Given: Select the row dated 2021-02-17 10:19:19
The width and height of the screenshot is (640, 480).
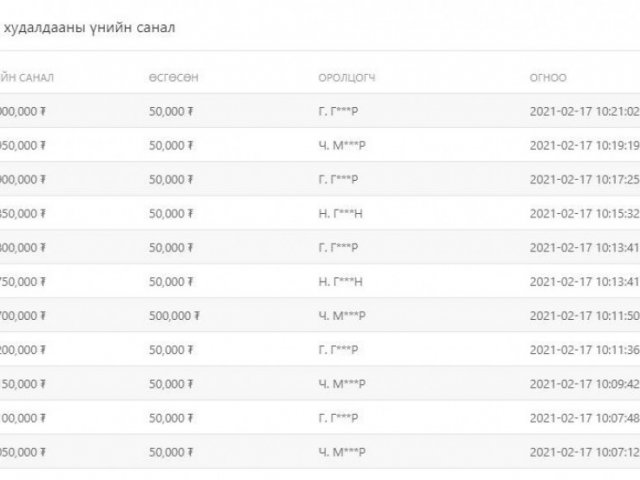Looking at the screenshot, I should coord(320,145).
